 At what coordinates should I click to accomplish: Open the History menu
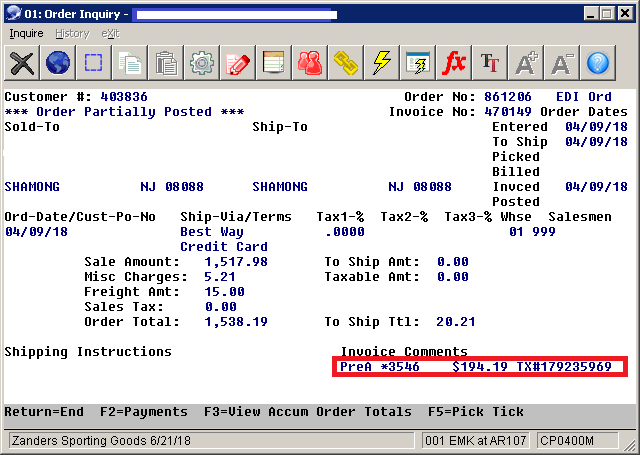click(72, 33)
